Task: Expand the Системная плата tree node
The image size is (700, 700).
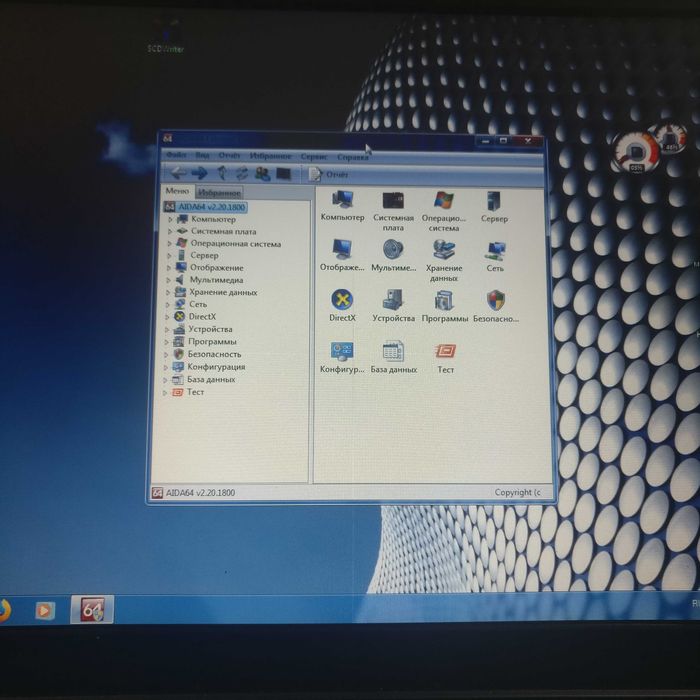Action: (x=170, y=231)
